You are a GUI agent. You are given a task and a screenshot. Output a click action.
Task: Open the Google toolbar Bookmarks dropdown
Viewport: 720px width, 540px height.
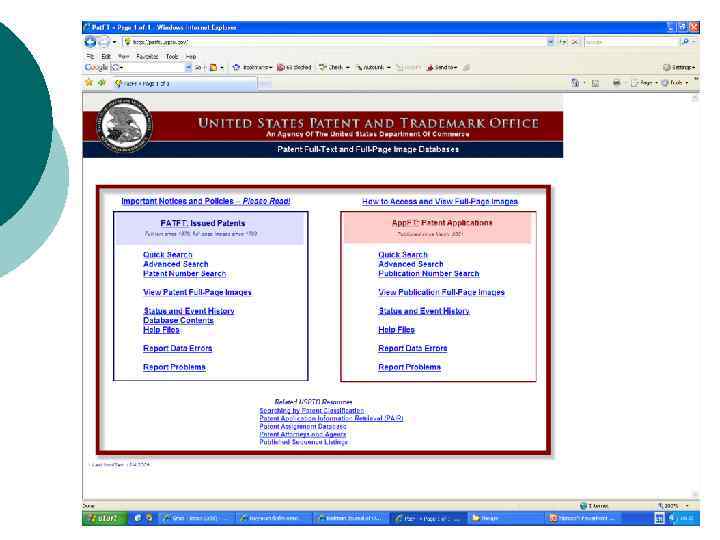[253, 67]
